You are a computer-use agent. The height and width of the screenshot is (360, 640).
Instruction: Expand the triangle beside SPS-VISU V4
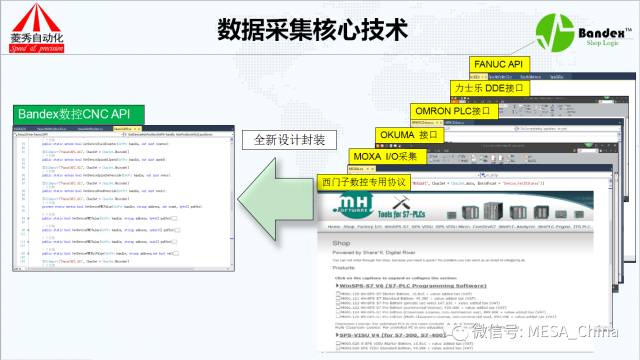[337, 335]
